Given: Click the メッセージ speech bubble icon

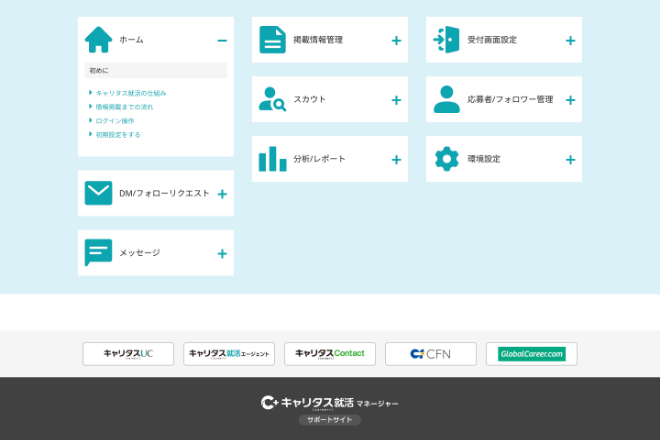Looking at the screenshot, I should [x=98, y=253].
